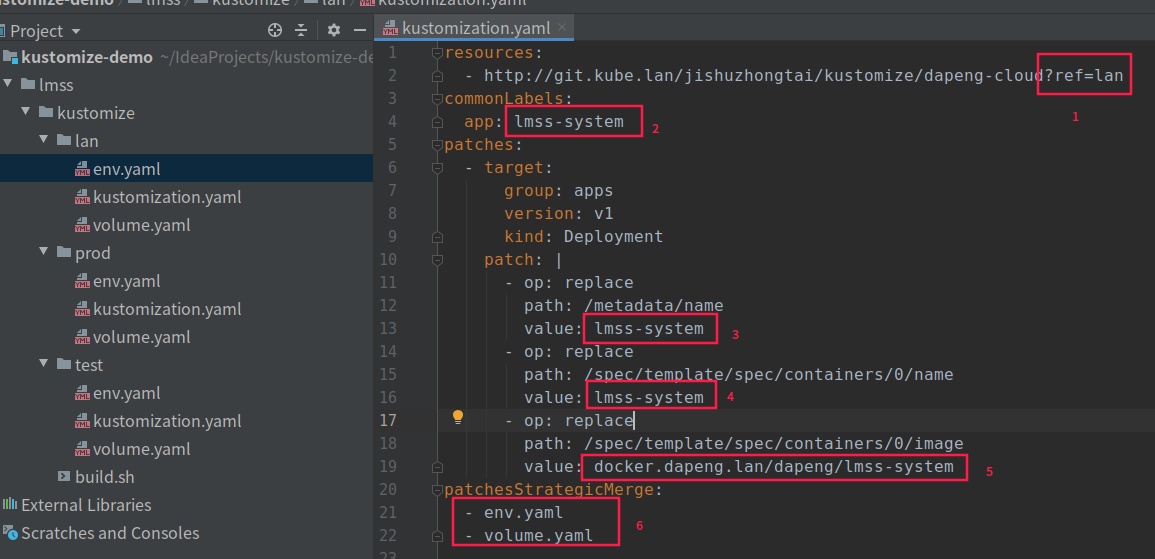1155x559 pixels.
Task: Click the docker.dapeng.lan image value
Action: (x=773, y=466)
